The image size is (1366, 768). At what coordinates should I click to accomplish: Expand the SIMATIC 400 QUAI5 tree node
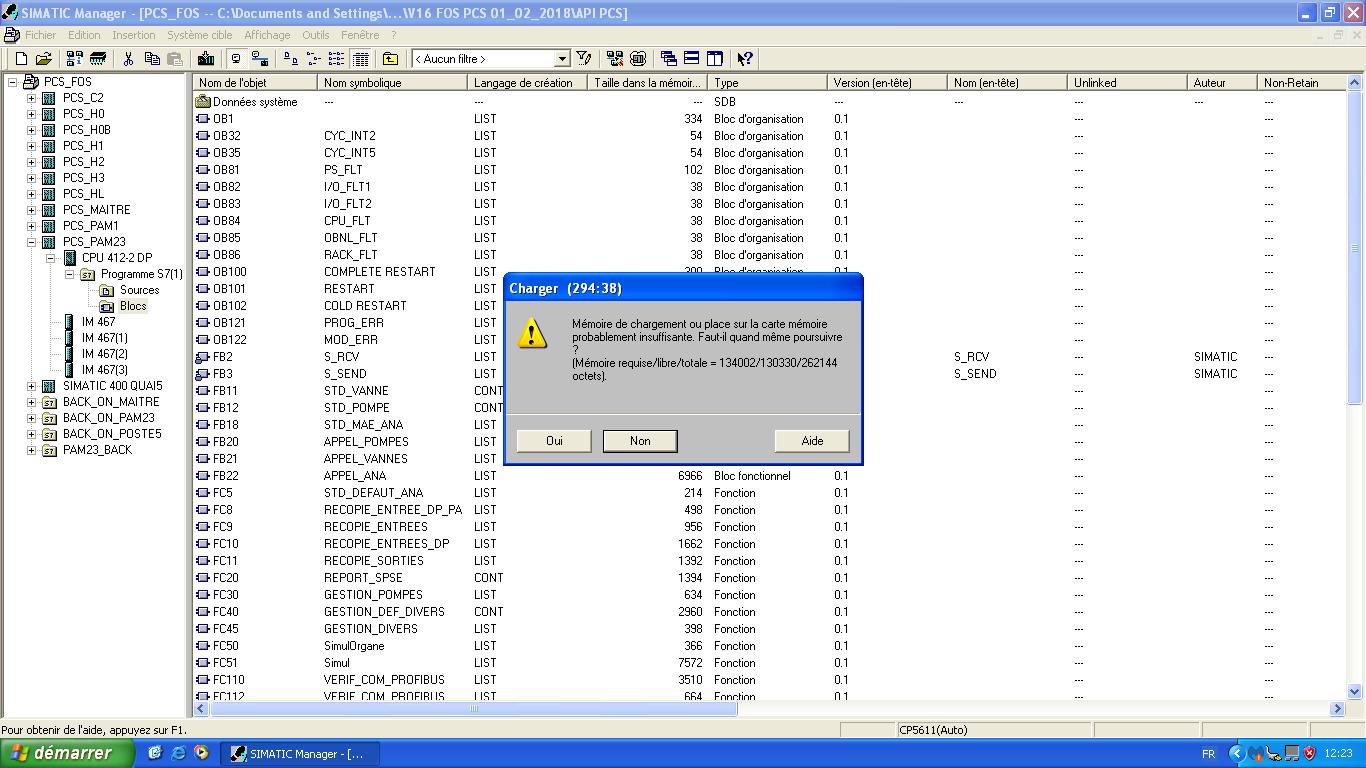click(x=32, y=386)
